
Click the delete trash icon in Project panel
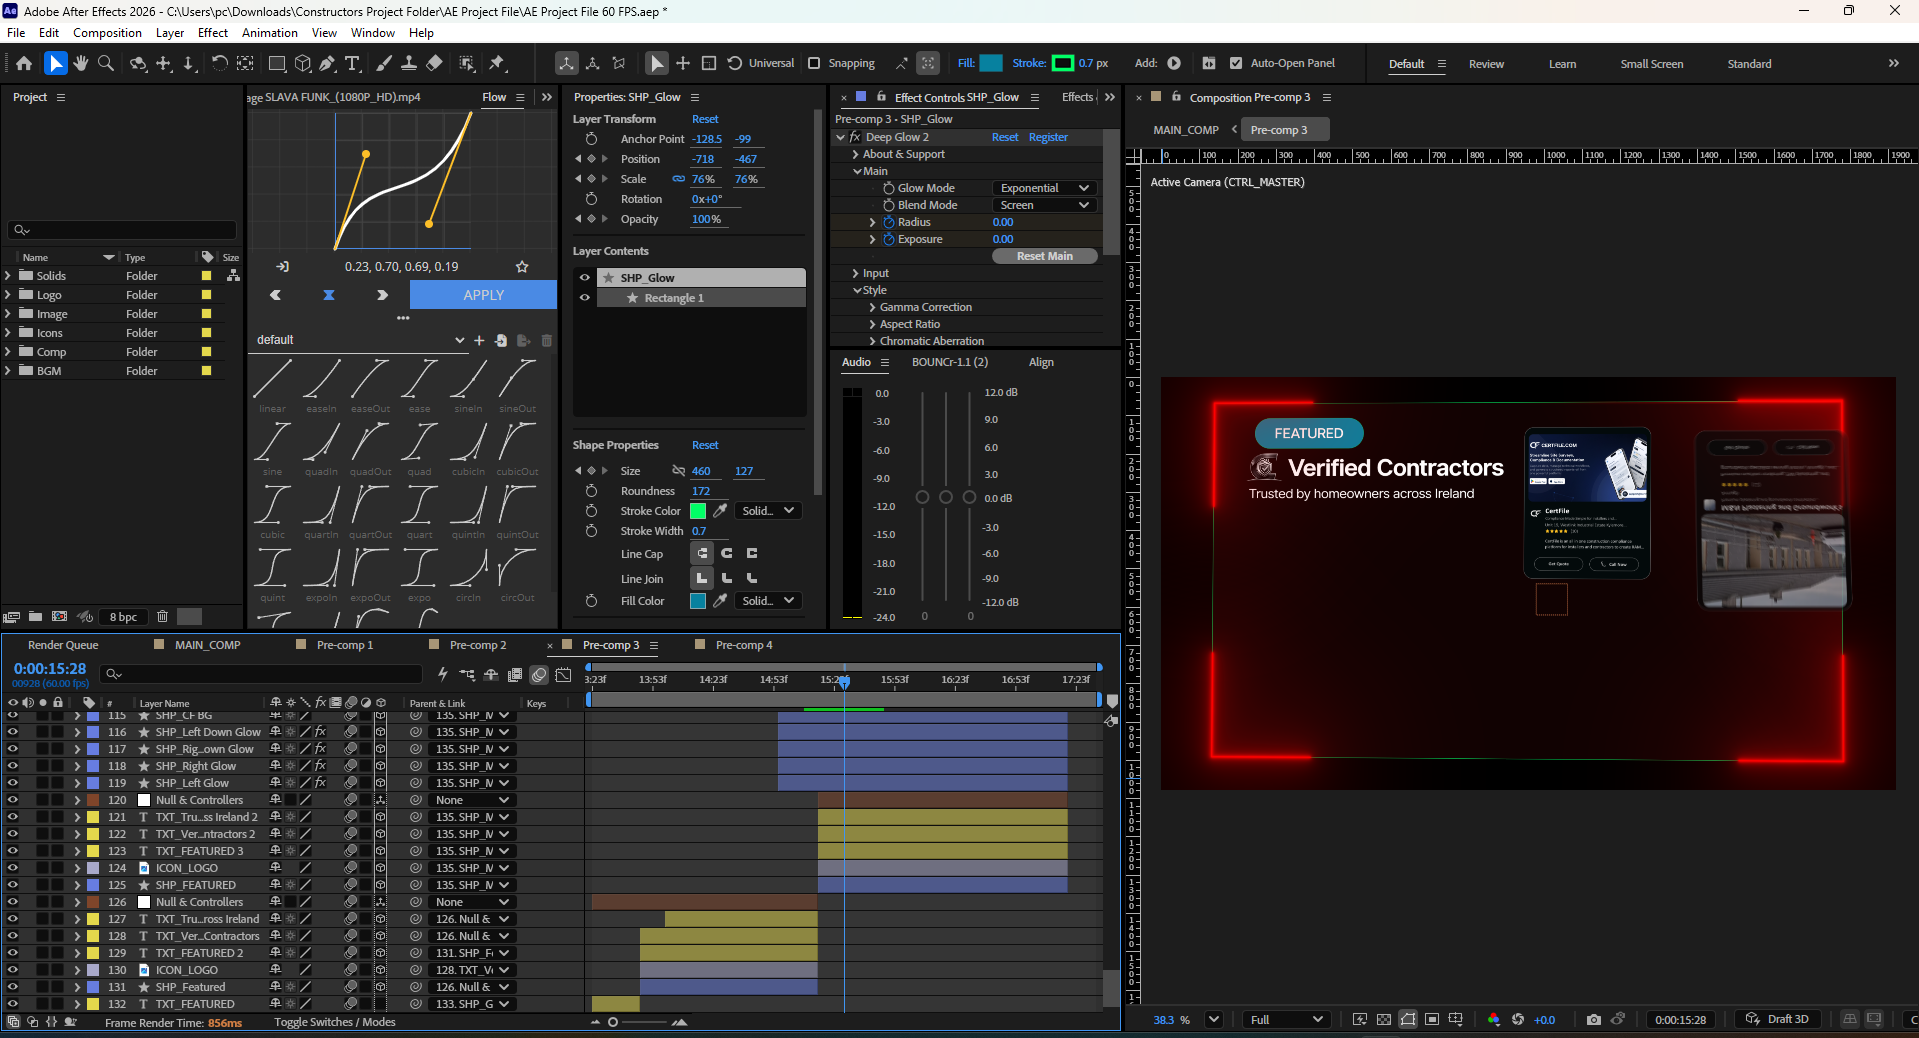click(162, 617)
